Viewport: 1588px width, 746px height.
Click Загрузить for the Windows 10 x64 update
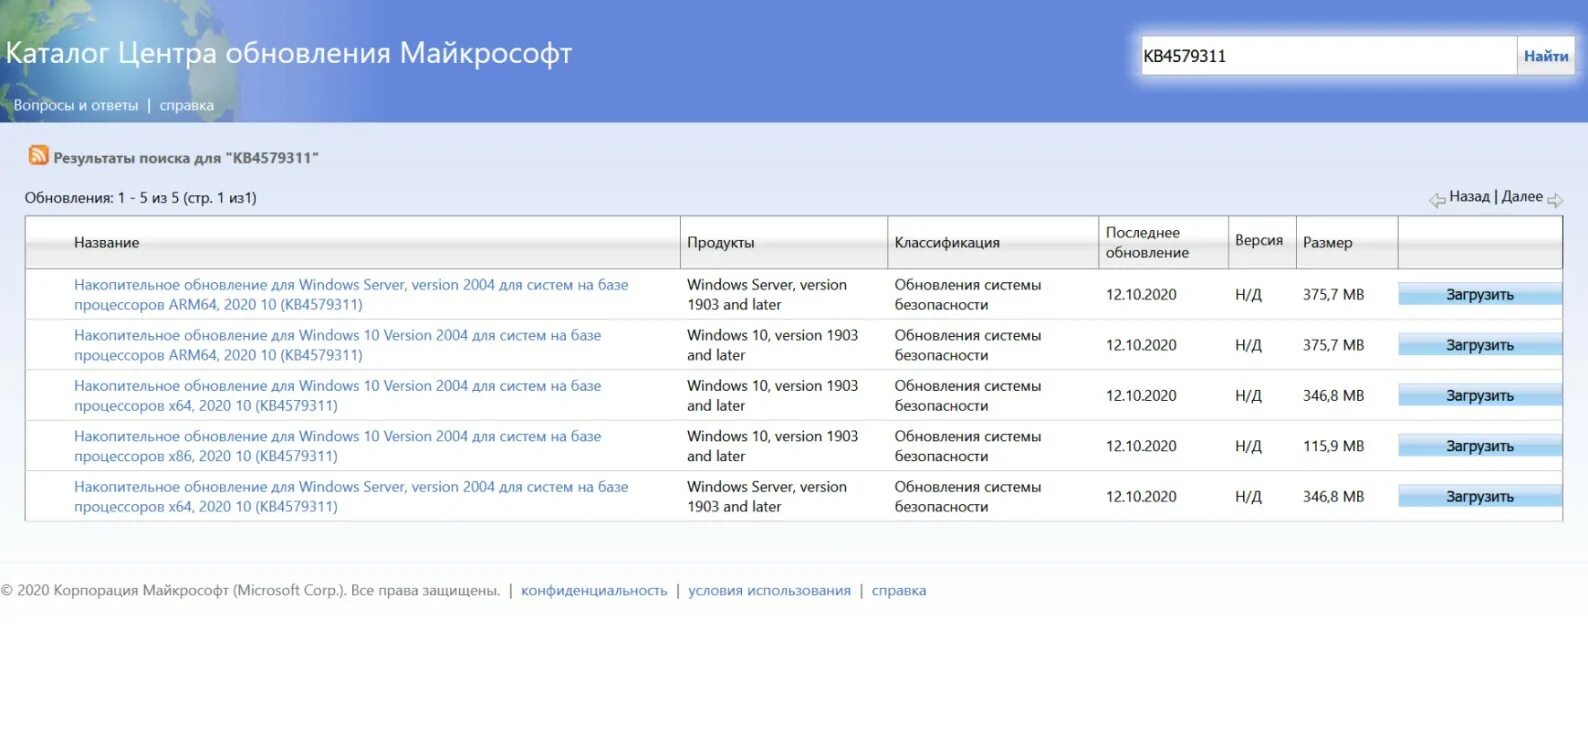1480,395
